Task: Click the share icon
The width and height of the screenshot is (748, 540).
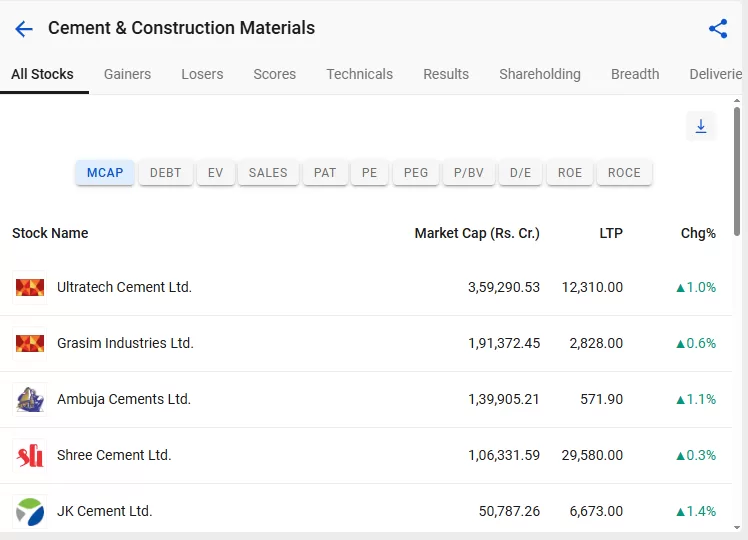Action: coord(718,29)
